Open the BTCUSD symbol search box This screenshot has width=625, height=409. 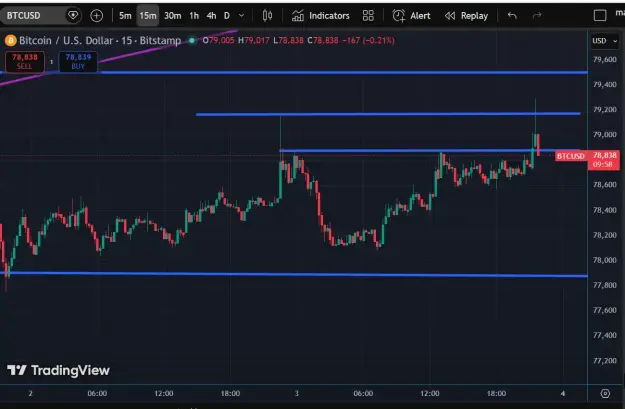coord(34,16)
